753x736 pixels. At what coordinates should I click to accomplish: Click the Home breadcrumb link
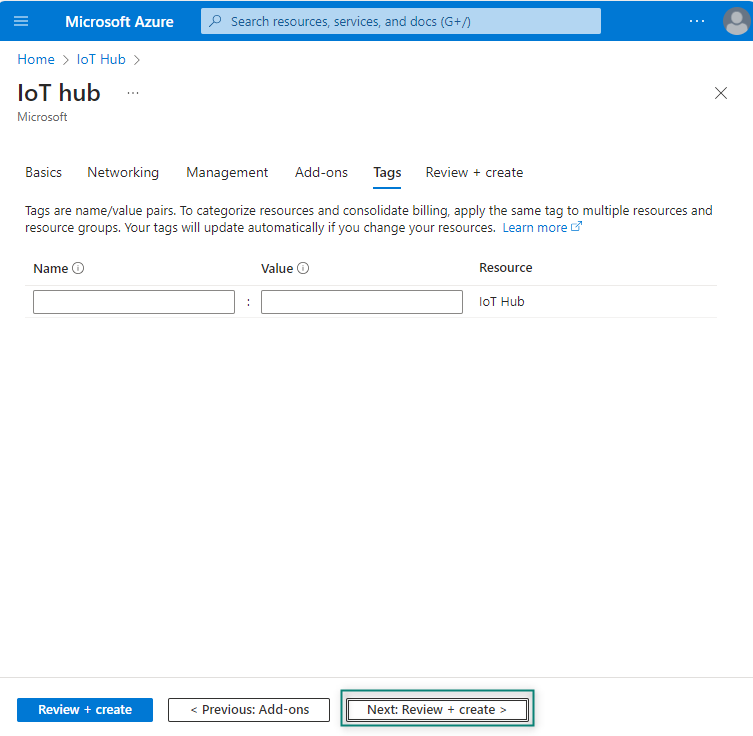36,59
